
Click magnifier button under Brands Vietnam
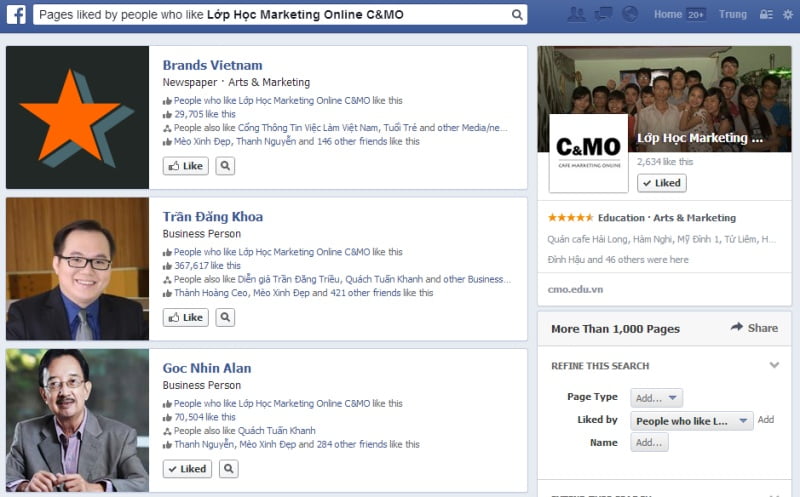(225, 166)
